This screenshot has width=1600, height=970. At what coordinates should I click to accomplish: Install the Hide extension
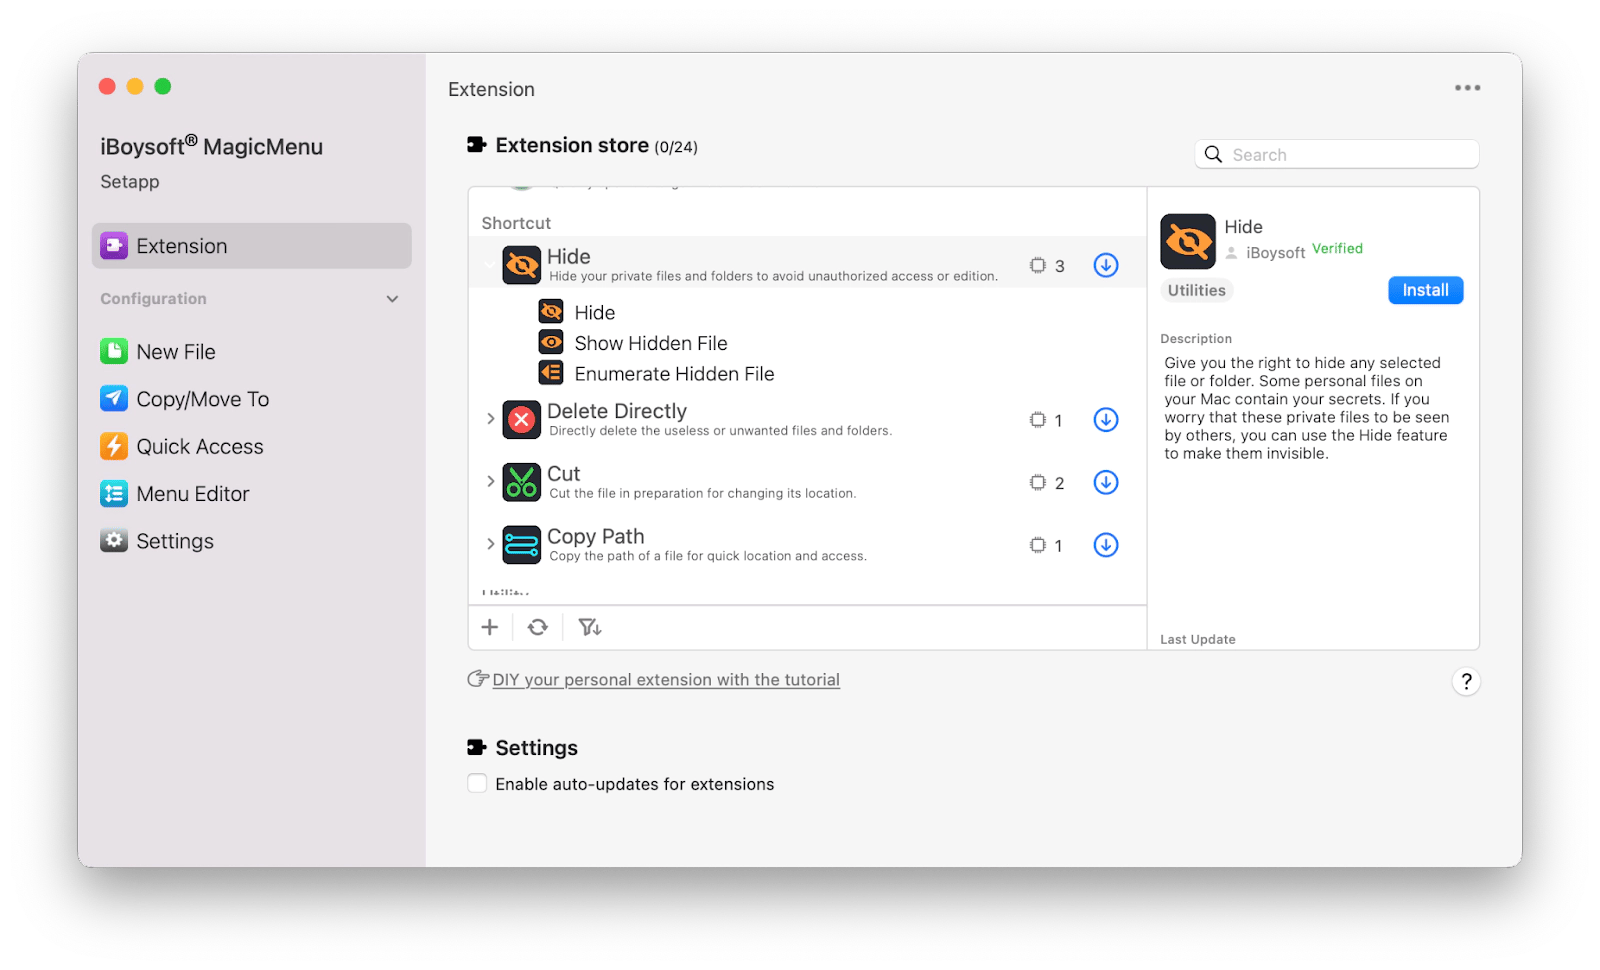pos(1425,290)
